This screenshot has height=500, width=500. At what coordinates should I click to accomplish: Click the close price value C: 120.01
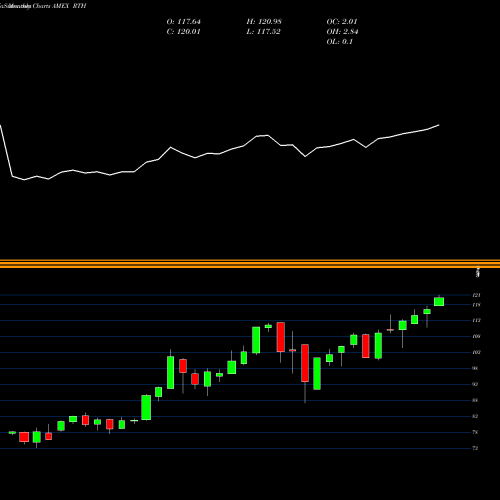pyautogui.click(x=183, y=32)
